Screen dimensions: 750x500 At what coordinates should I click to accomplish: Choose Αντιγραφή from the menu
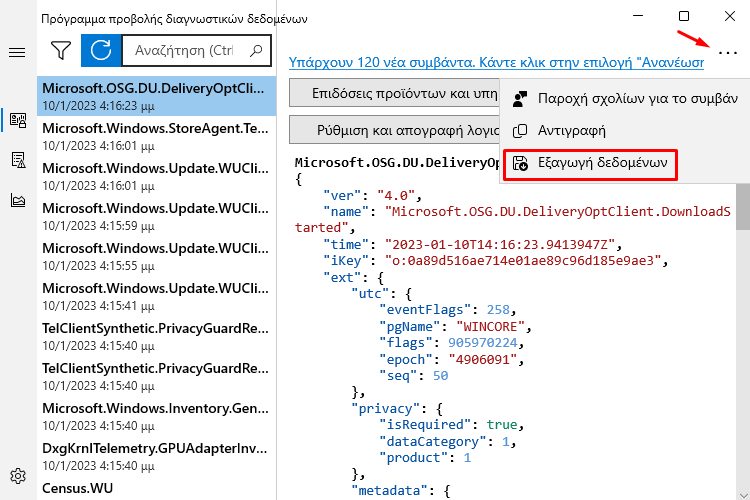click(x=625, y=131)
